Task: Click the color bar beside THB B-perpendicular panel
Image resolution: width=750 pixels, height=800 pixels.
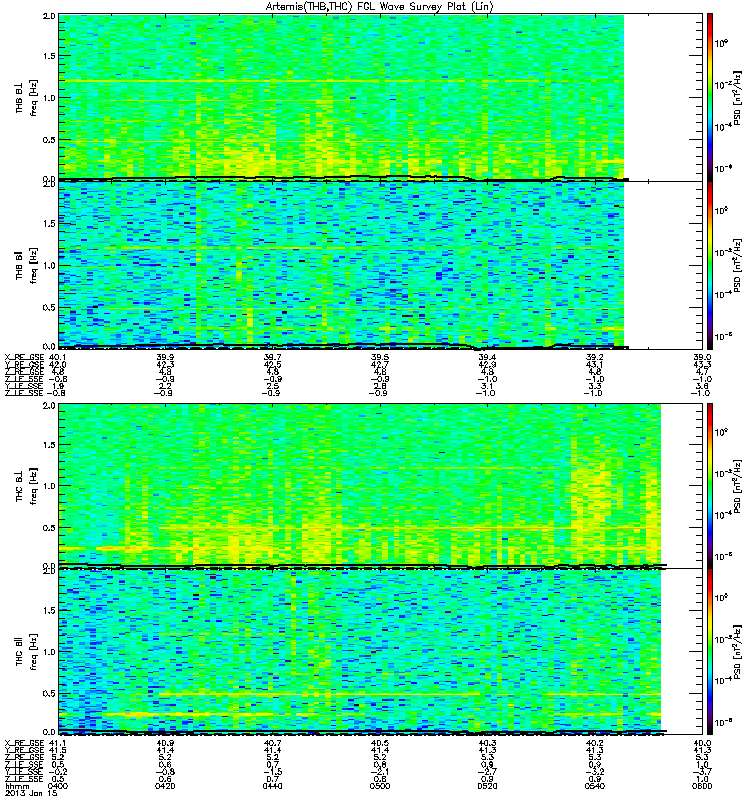Action: point(710,97)
